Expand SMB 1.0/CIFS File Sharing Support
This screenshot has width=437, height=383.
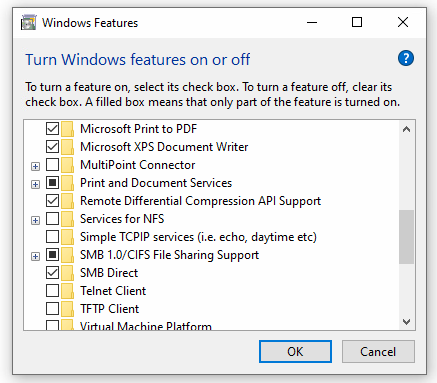[x=35, y=256]
